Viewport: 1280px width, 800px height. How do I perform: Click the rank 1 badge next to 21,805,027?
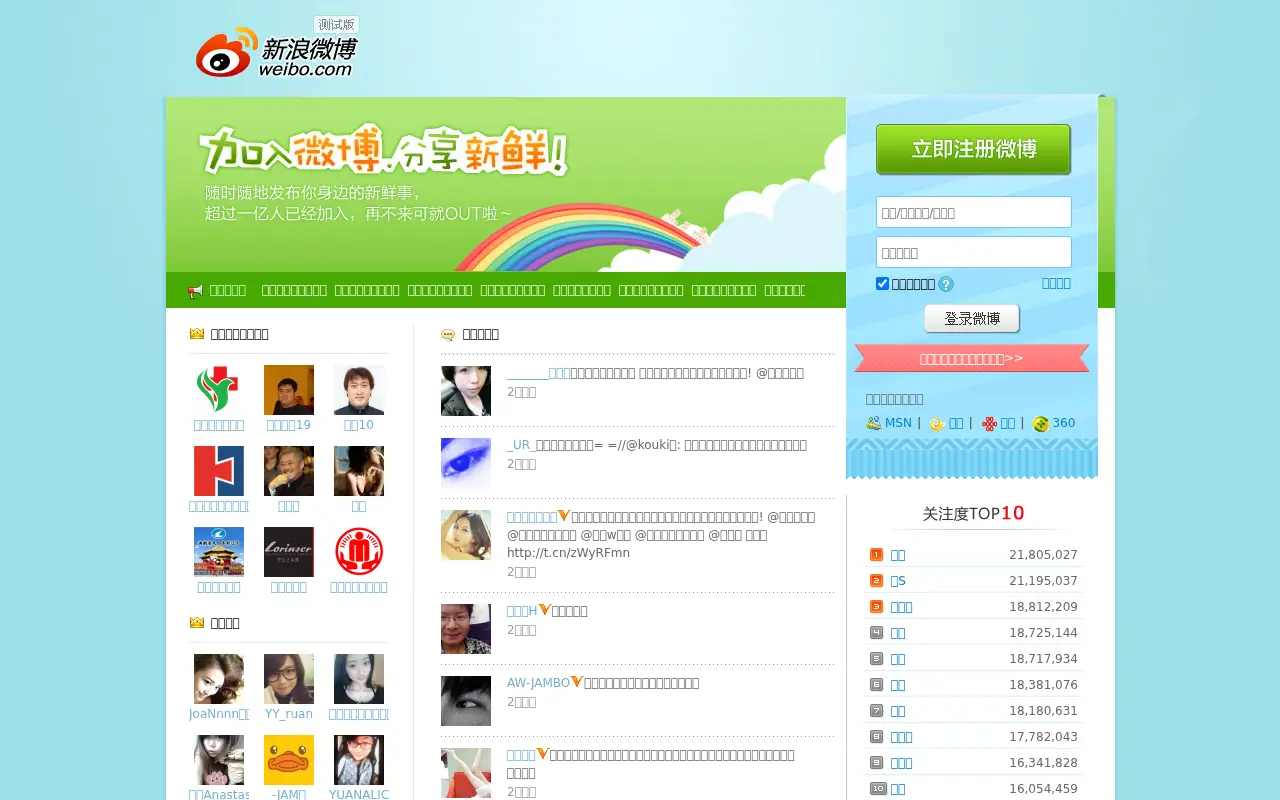pos(876,555)
